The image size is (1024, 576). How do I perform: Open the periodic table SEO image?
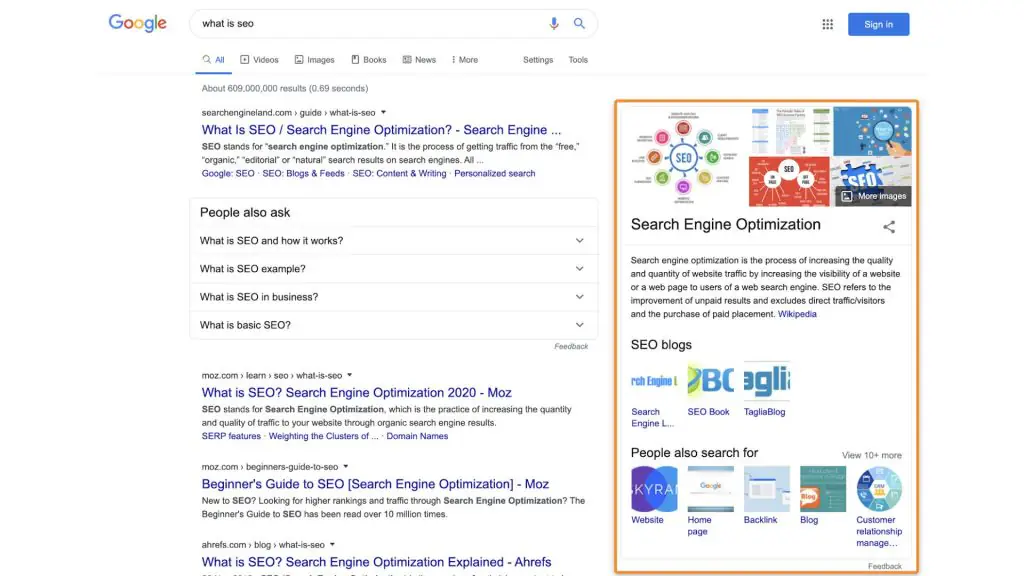(x=790, y=132)
